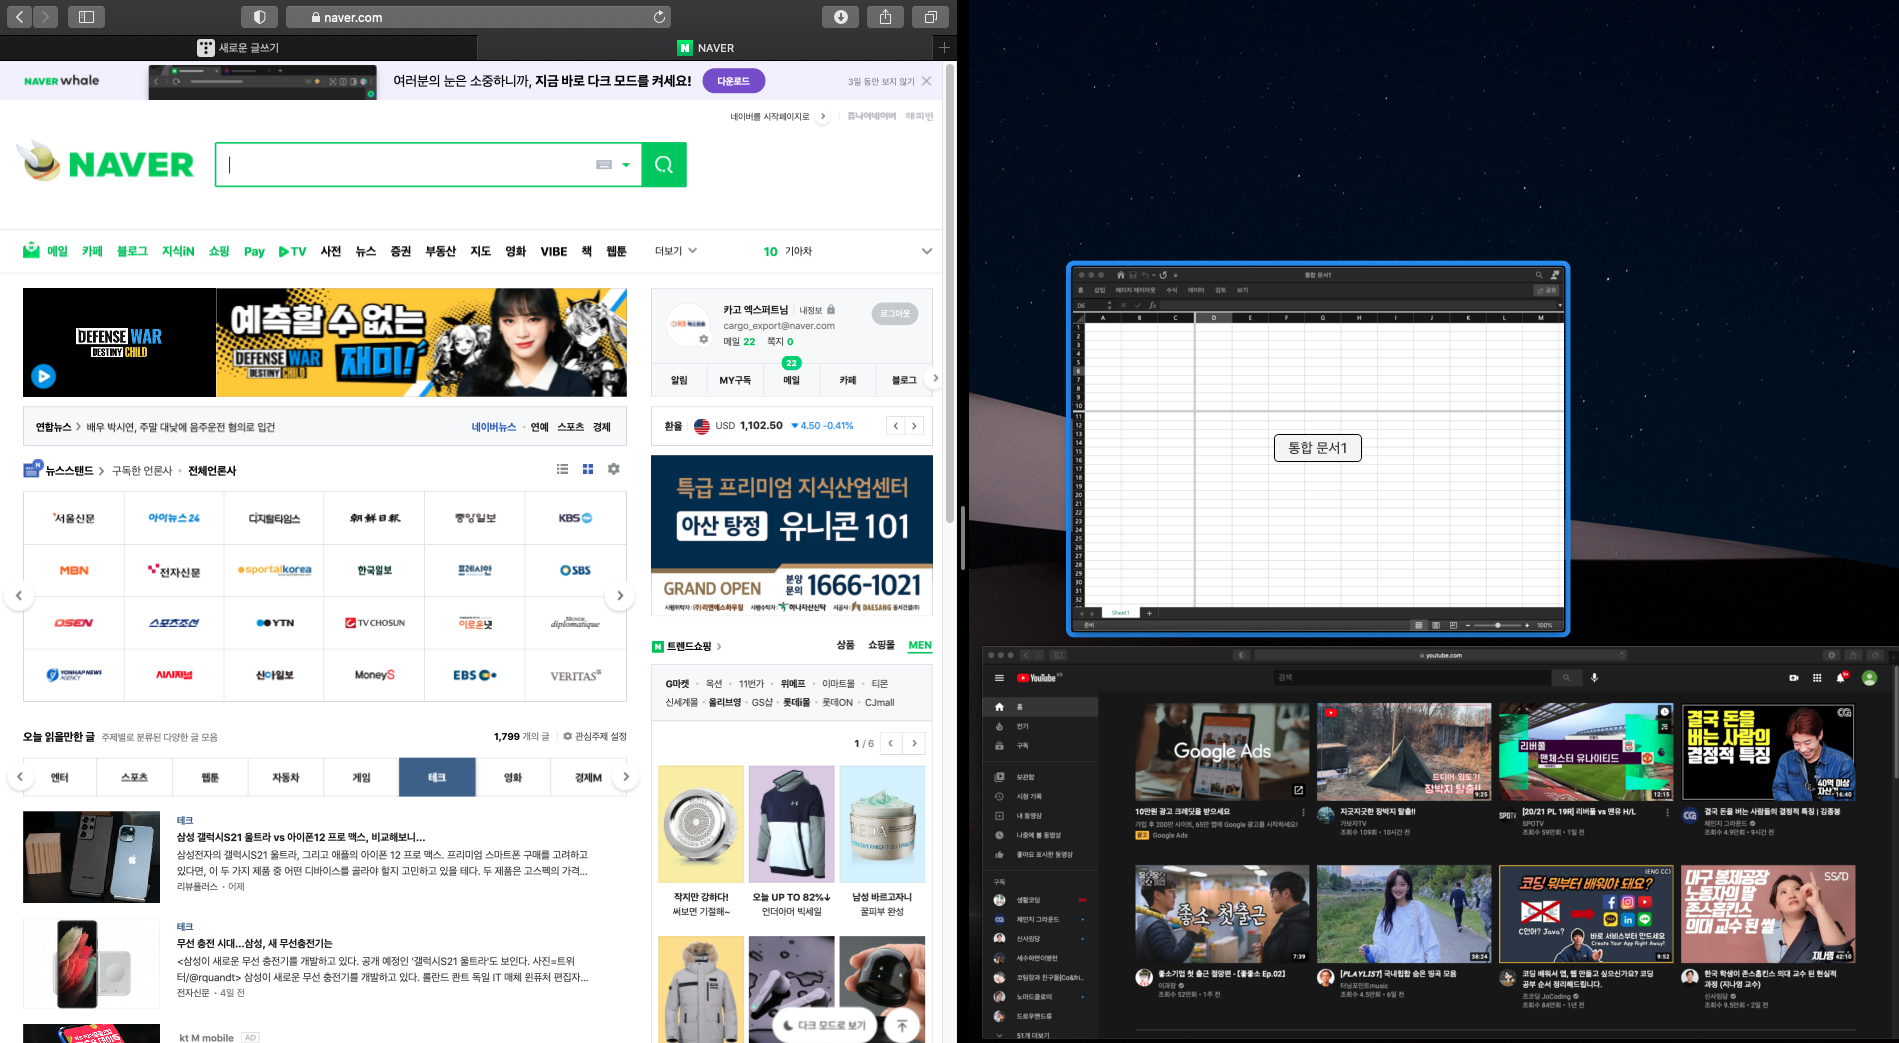Open YouTube notifications bell
1899x1043 pixels.
pyautogui.click(x=1841, y=678)
